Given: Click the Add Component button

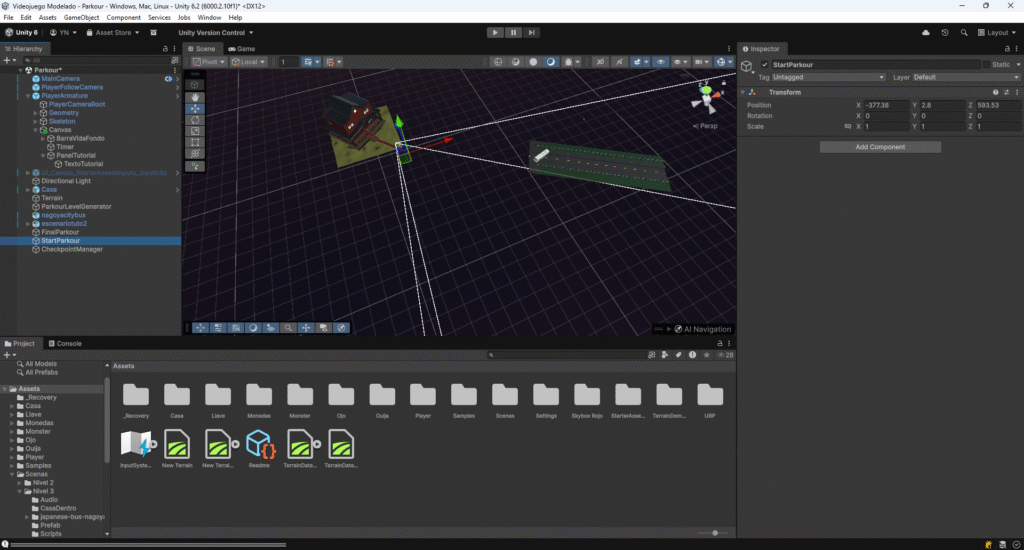Looking at the screenshot, I should [x=880, y=147].
